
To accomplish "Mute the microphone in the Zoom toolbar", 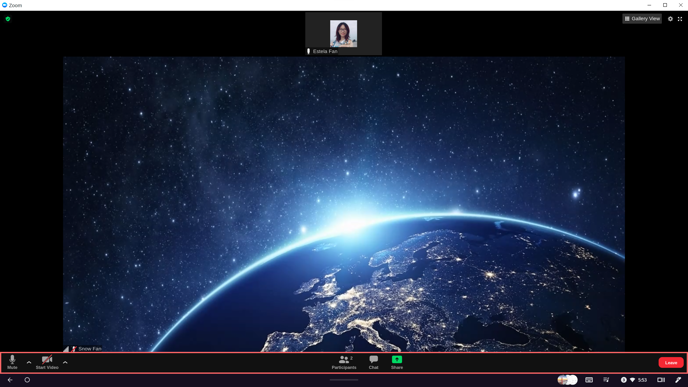I will point(12,362).
